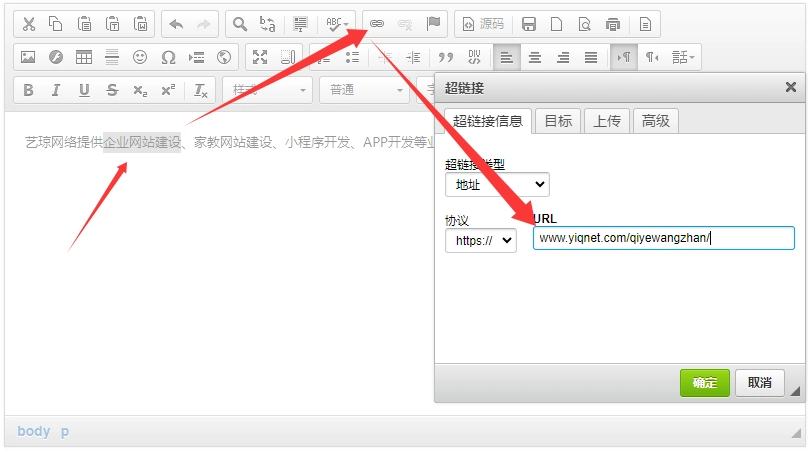808x450 pixels.
Task: Insert a table from the toolbar
Action: click(84, 57)
